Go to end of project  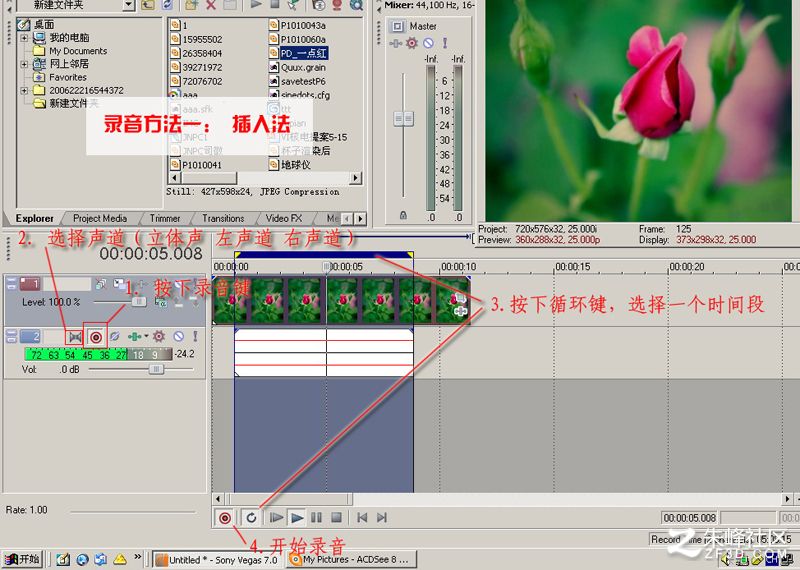click(382, 518)
